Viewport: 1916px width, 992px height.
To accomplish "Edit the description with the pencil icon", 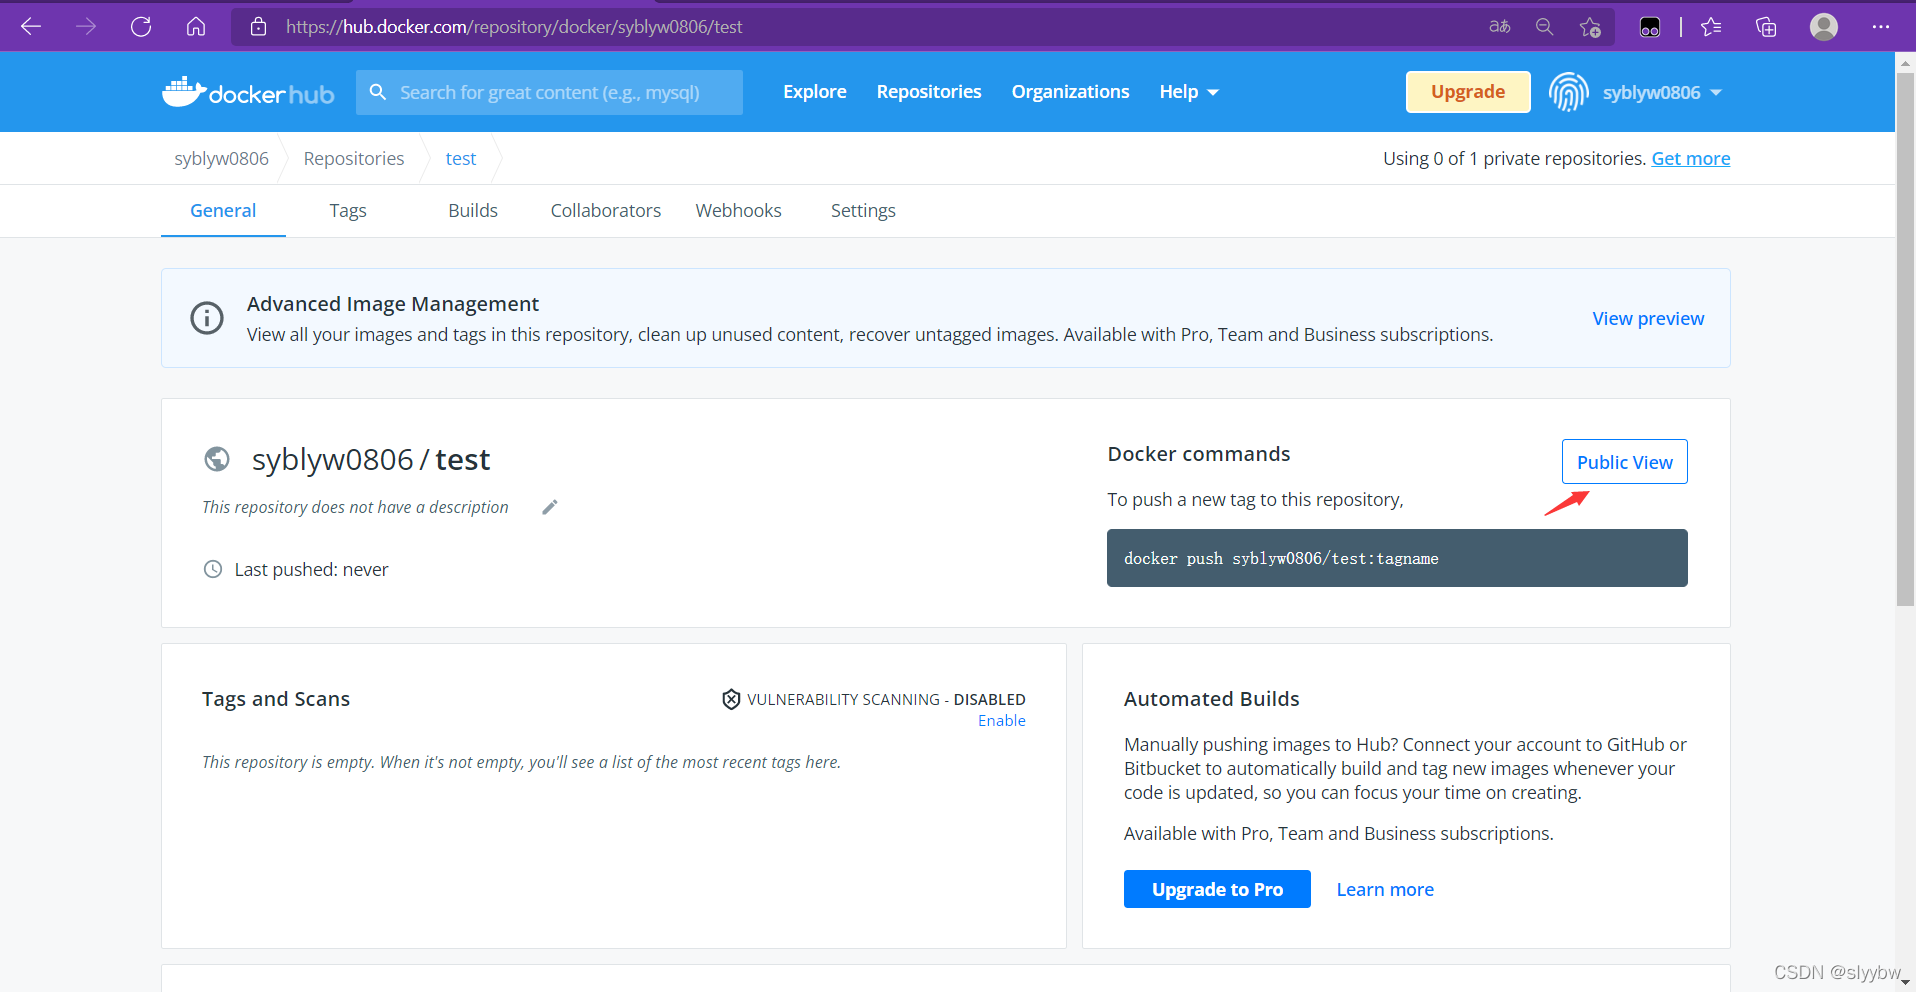I will point(549,507).
